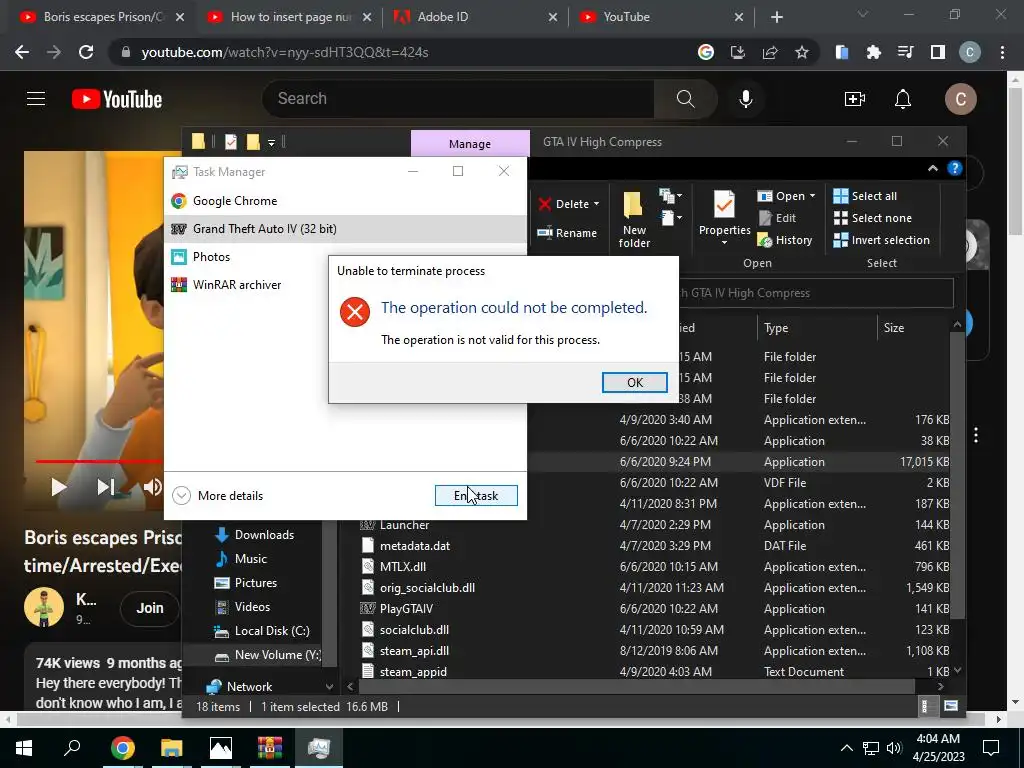Close the Boris escapes Prison tab

180,17
